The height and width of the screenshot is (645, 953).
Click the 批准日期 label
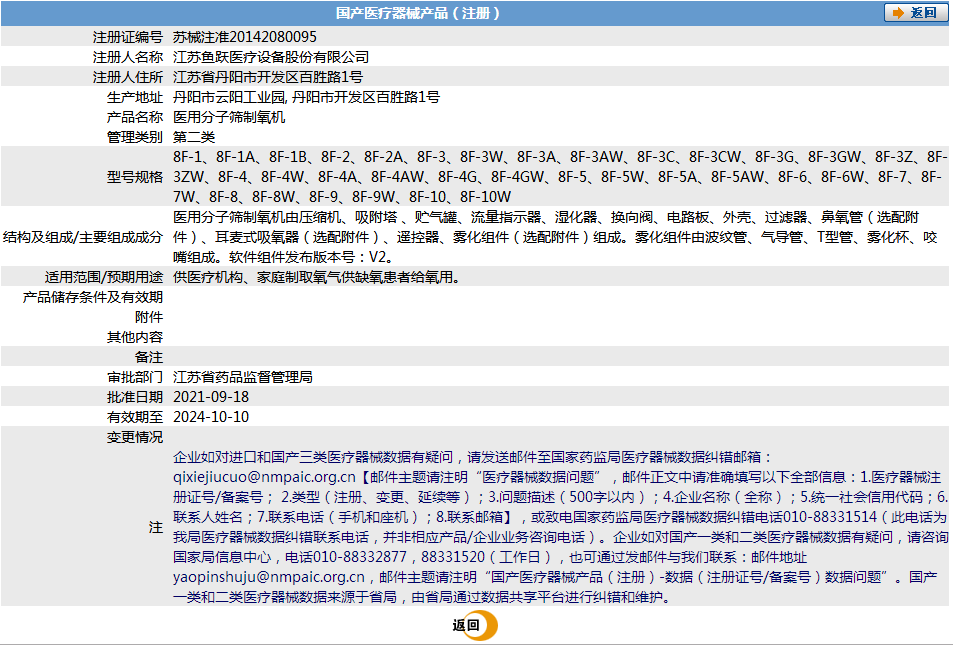tap(135, 397)
